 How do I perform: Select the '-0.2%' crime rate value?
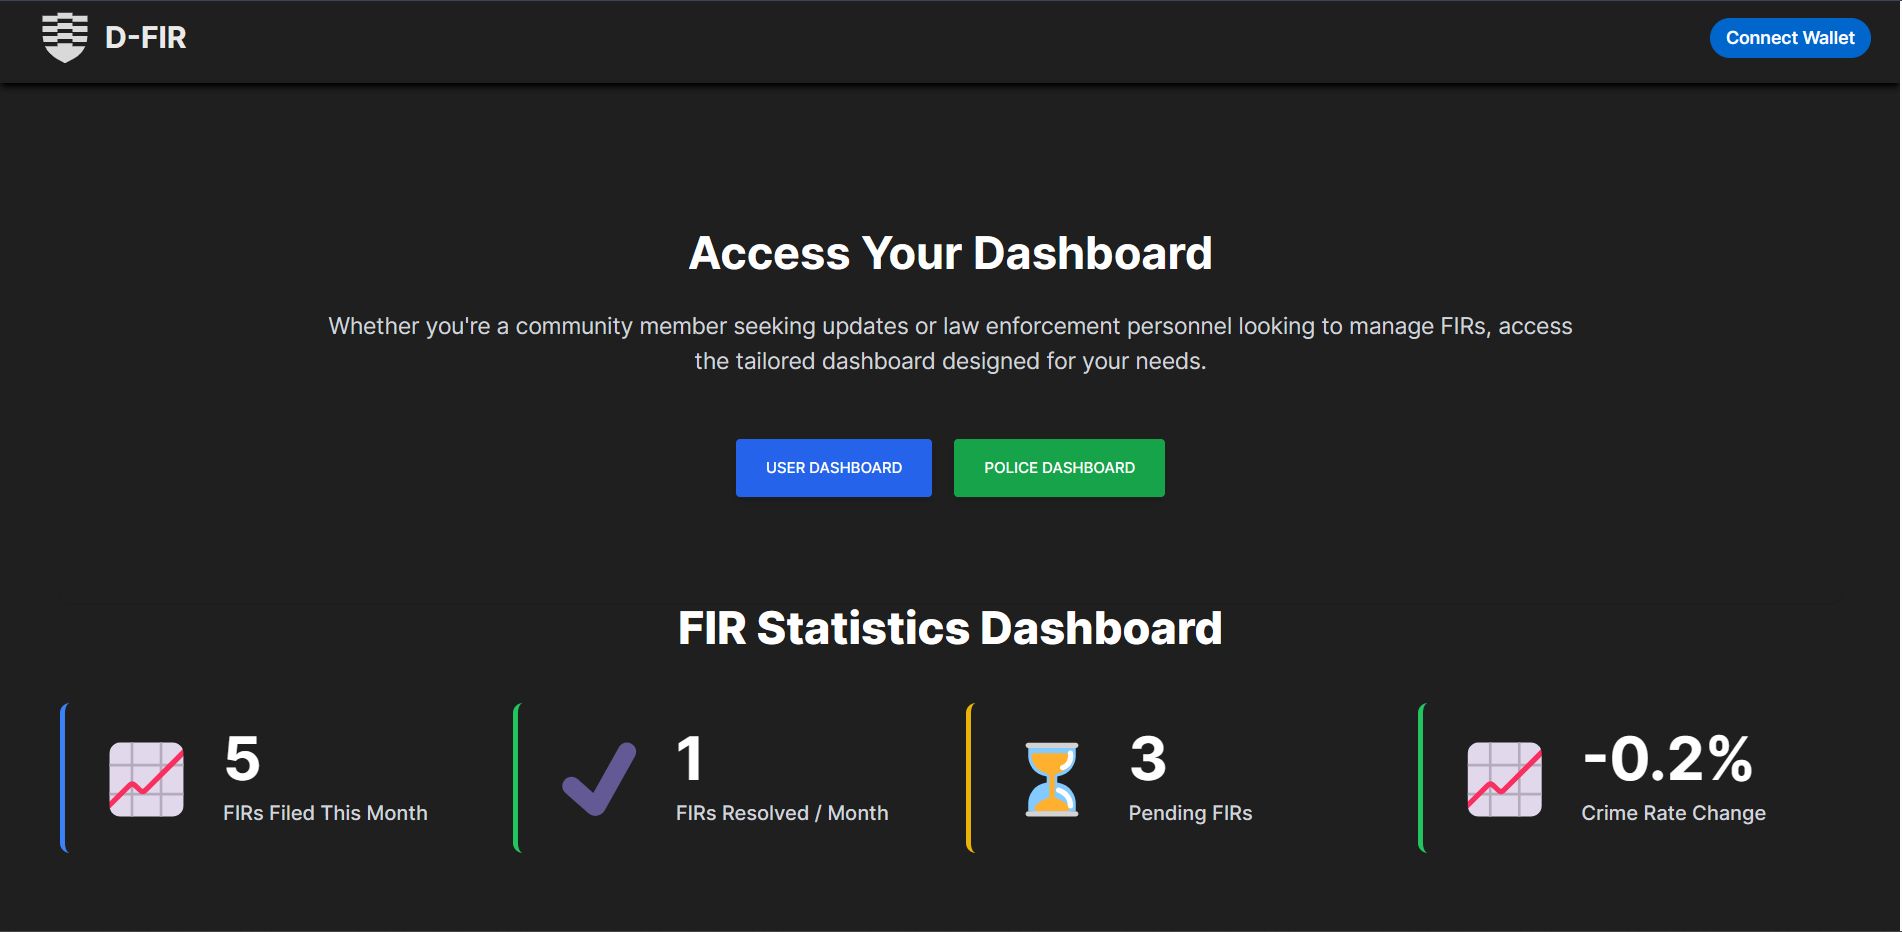(x=1668, y=759)
